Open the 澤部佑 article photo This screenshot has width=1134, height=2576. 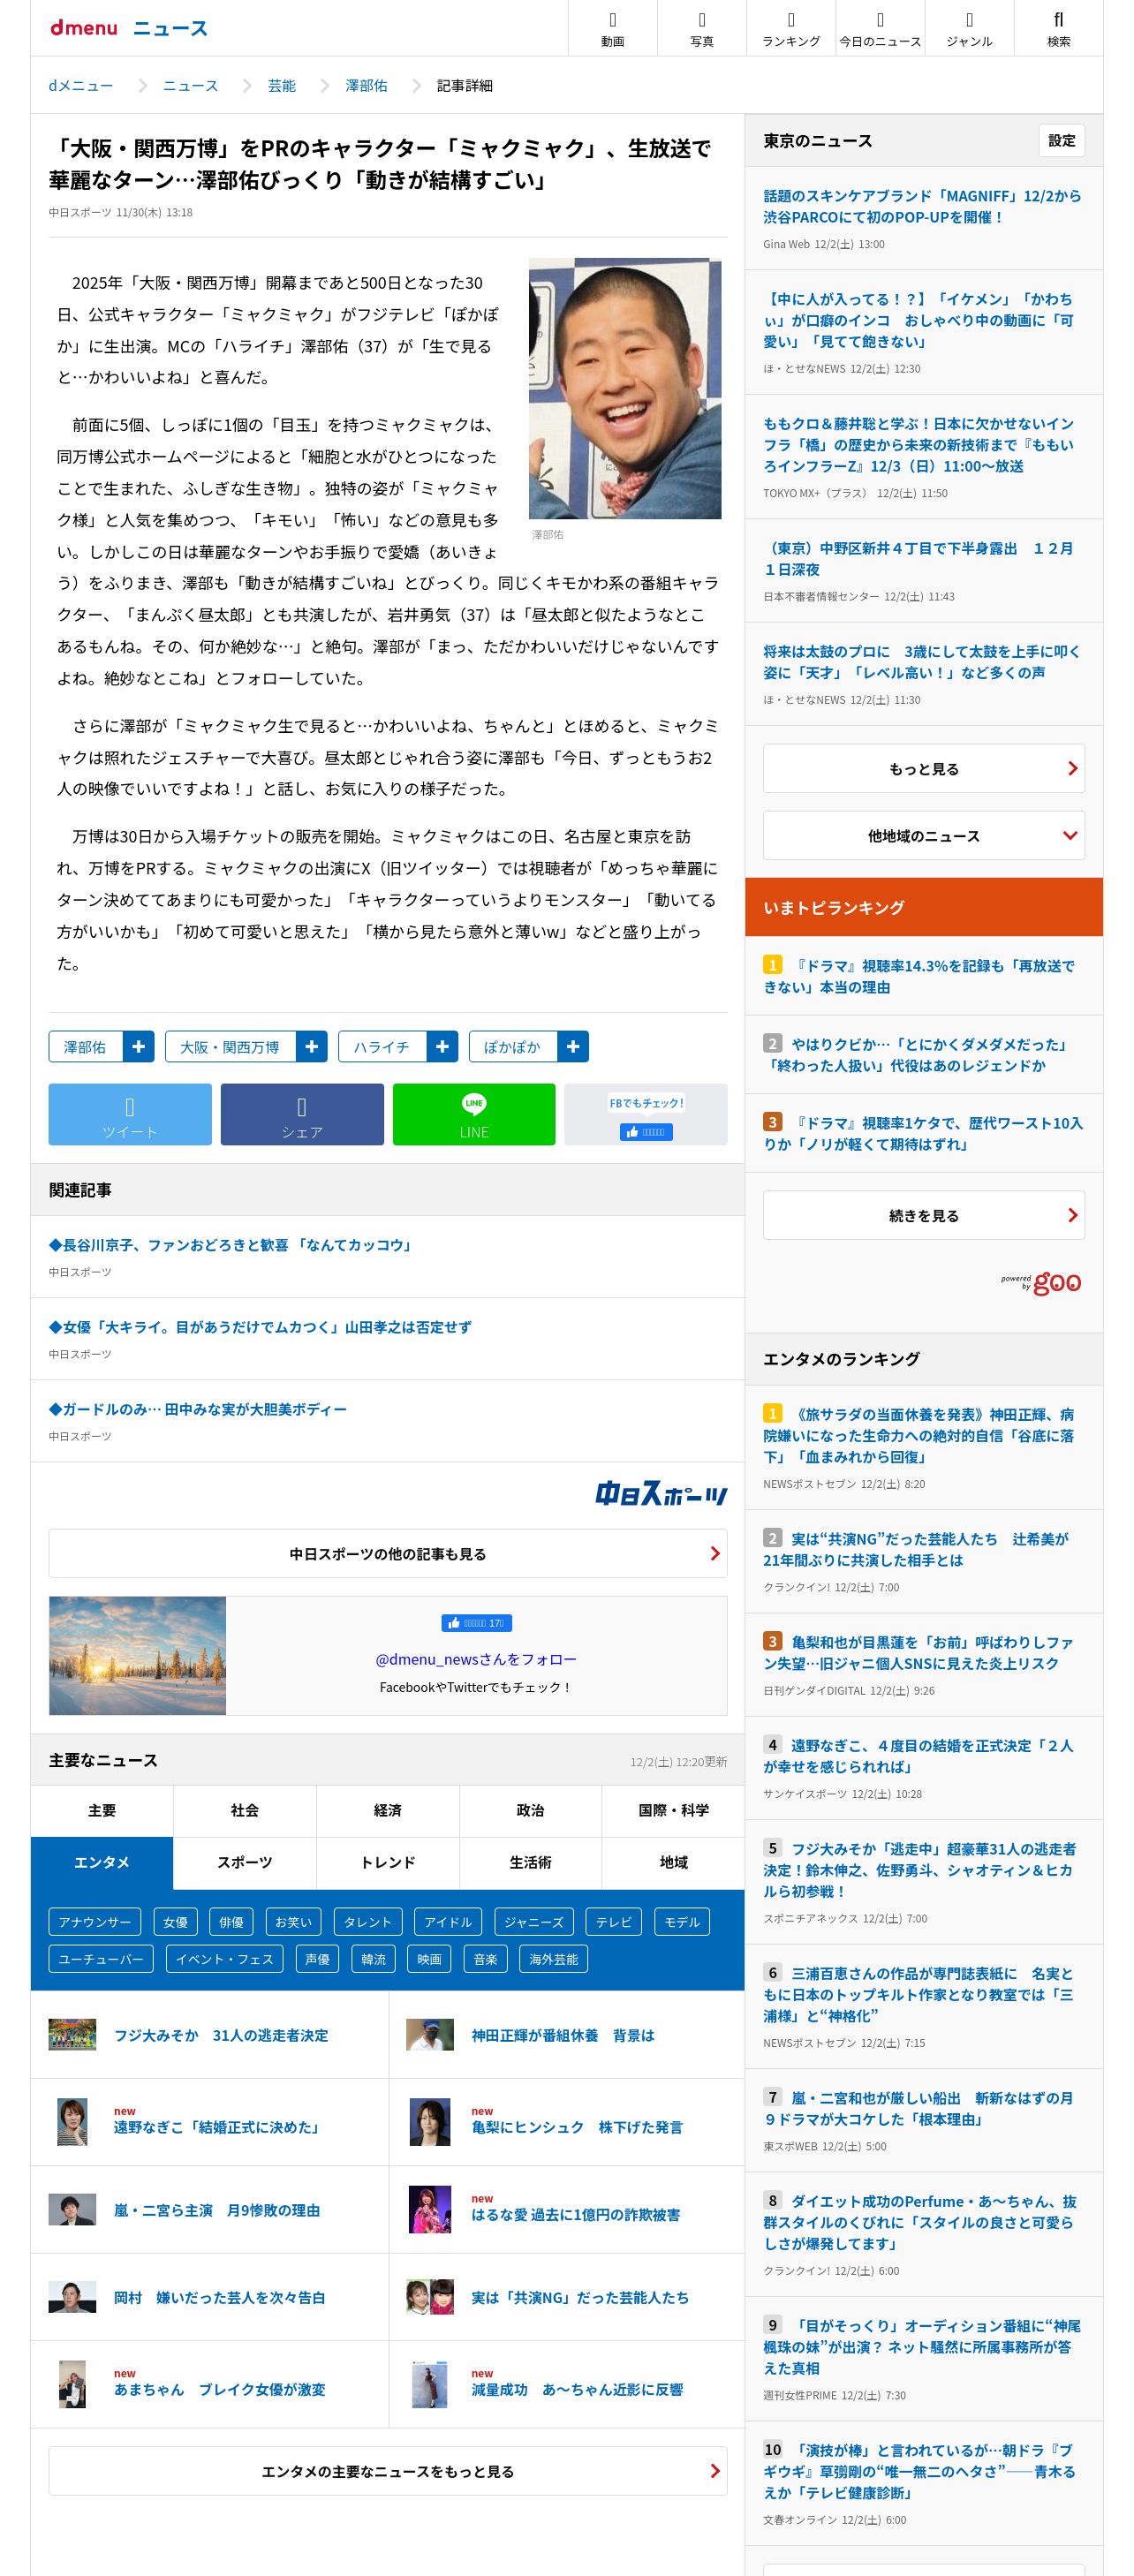(x=625, y=388)
